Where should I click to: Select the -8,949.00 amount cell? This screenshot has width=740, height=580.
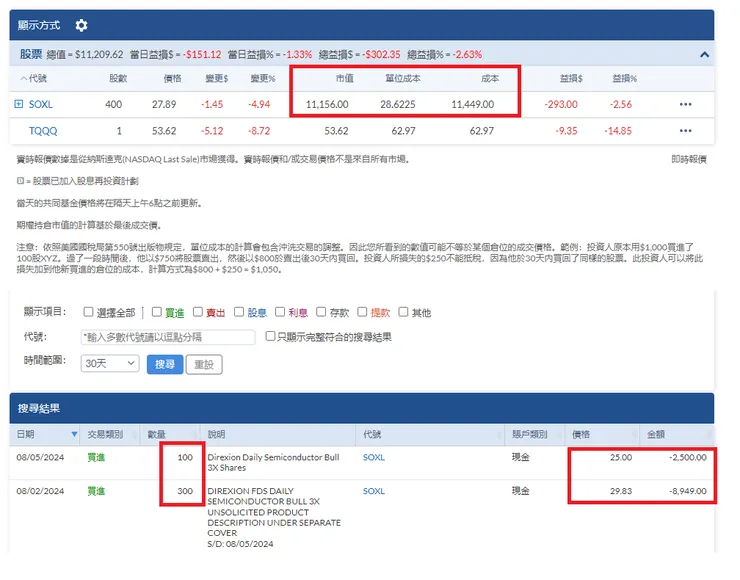pyautogui.click(x=688, y=491)
